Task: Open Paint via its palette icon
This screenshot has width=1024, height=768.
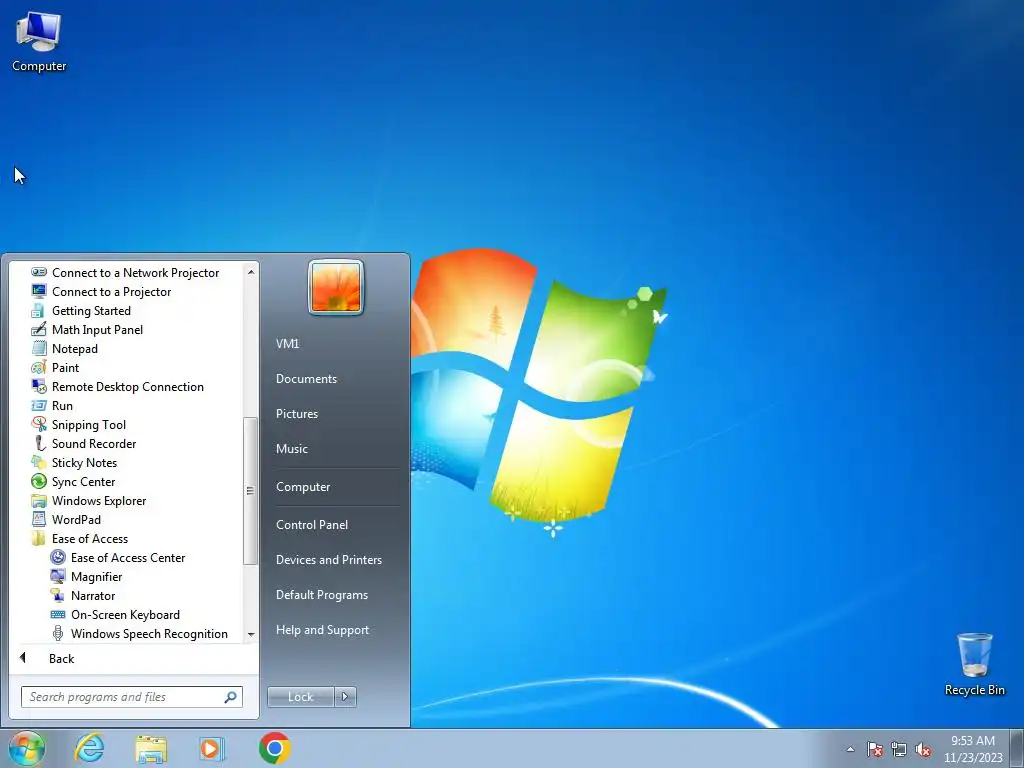Action: click(x=39, y=367)
